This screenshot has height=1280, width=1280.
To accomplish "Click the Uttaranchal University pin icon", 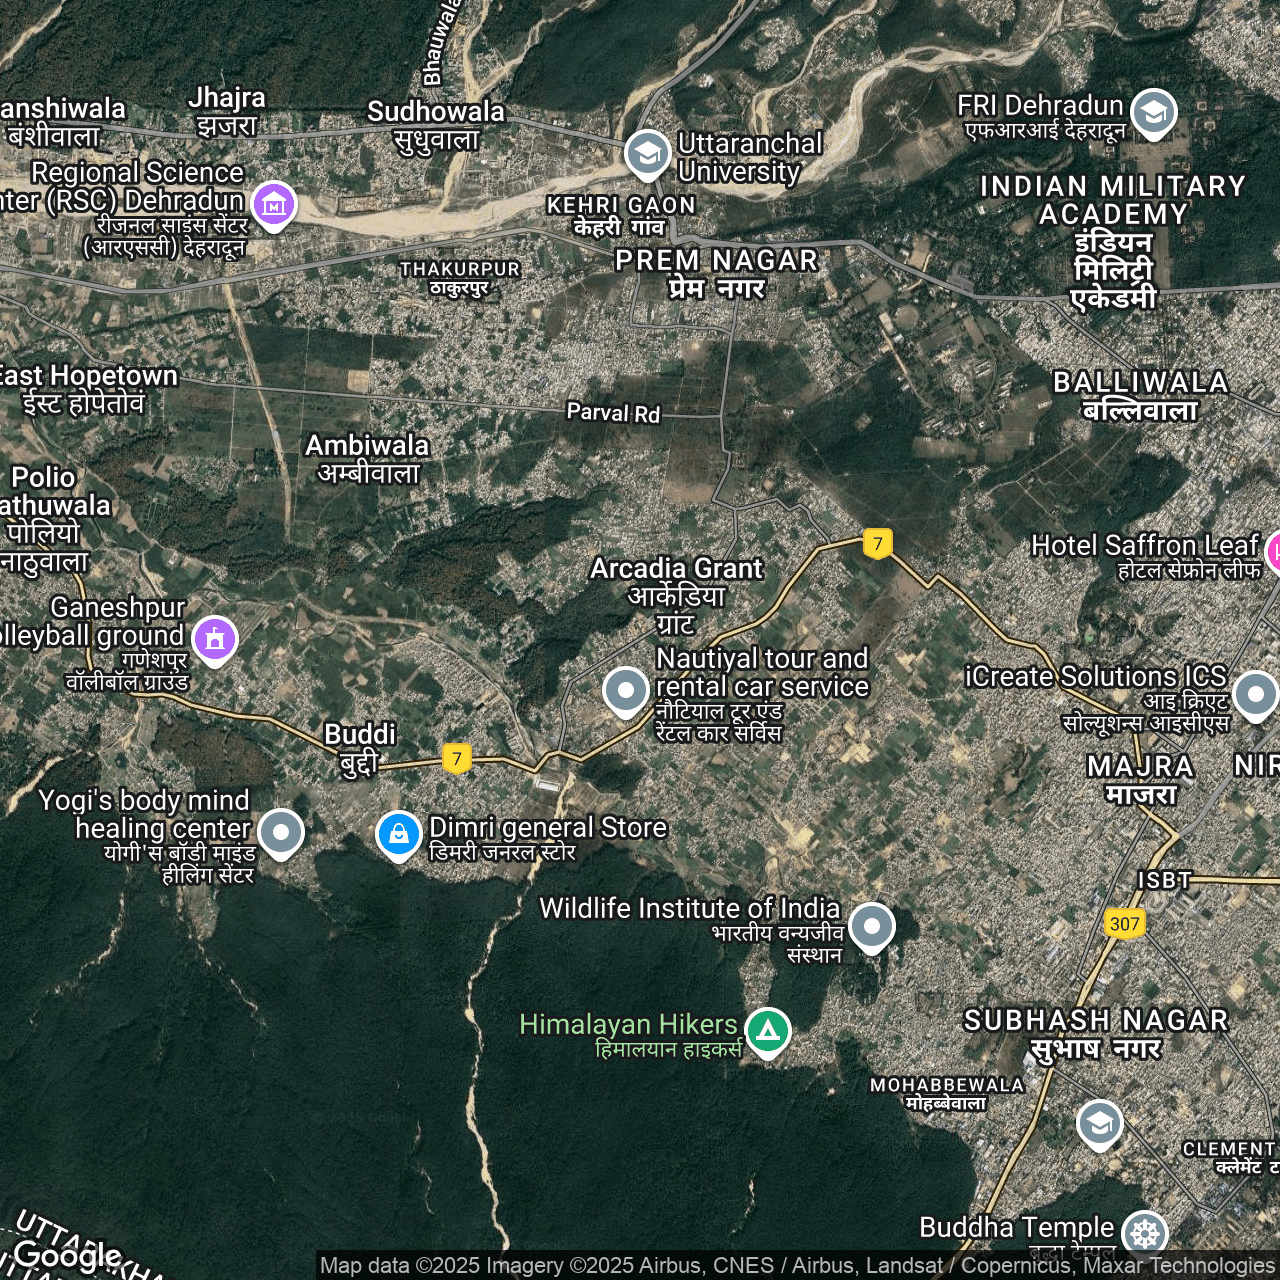I will click(647, 154).
